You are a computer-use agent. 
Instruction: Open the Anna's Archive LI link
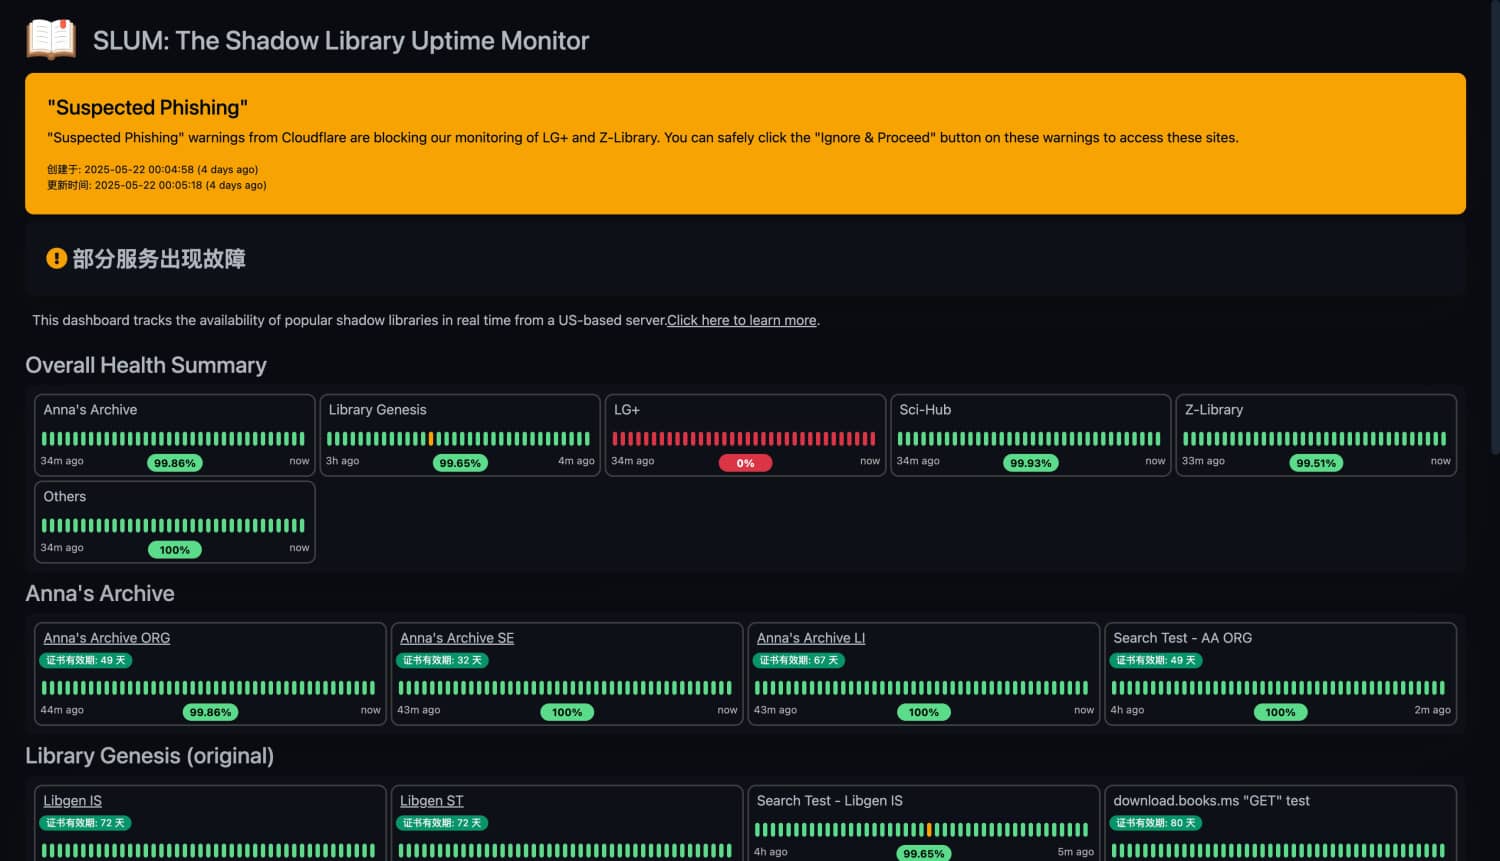[811, 638]
